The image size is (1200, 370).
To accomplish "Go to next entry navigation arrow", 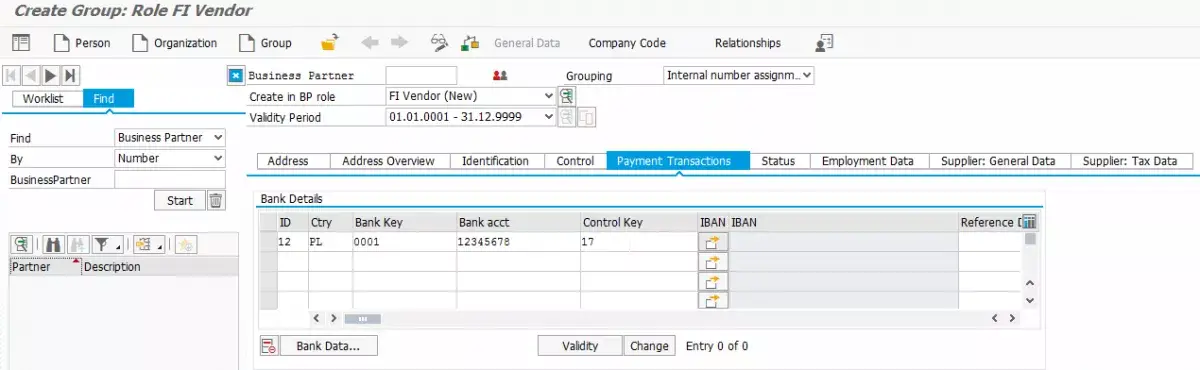I will [x=50, y=75].
